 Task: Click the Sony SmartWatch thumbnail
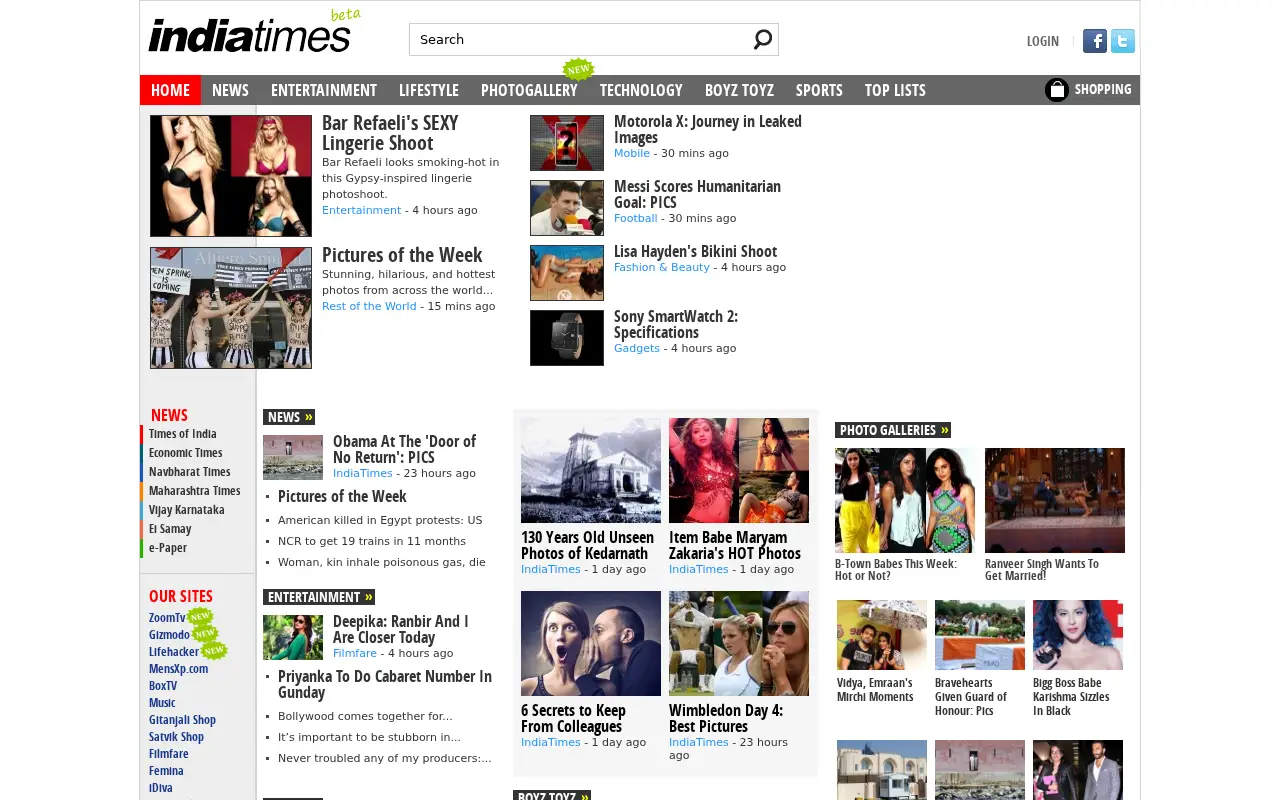click(567, 338)
